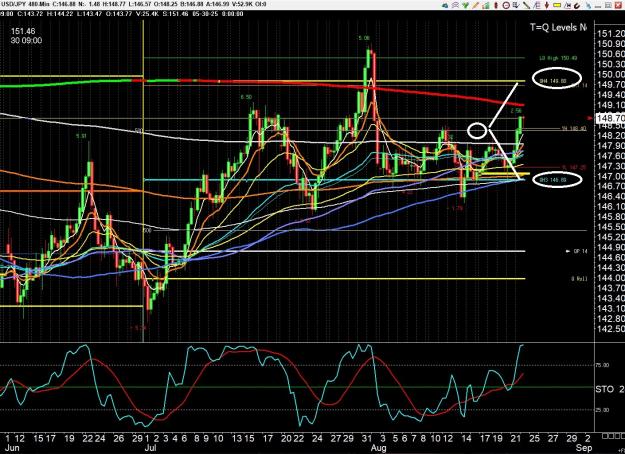Image resolution: width=625 pixels, height=454 pixels.
Task: Click the 30 09:00 cursor time readout
Action: click(x=26, y=40)
